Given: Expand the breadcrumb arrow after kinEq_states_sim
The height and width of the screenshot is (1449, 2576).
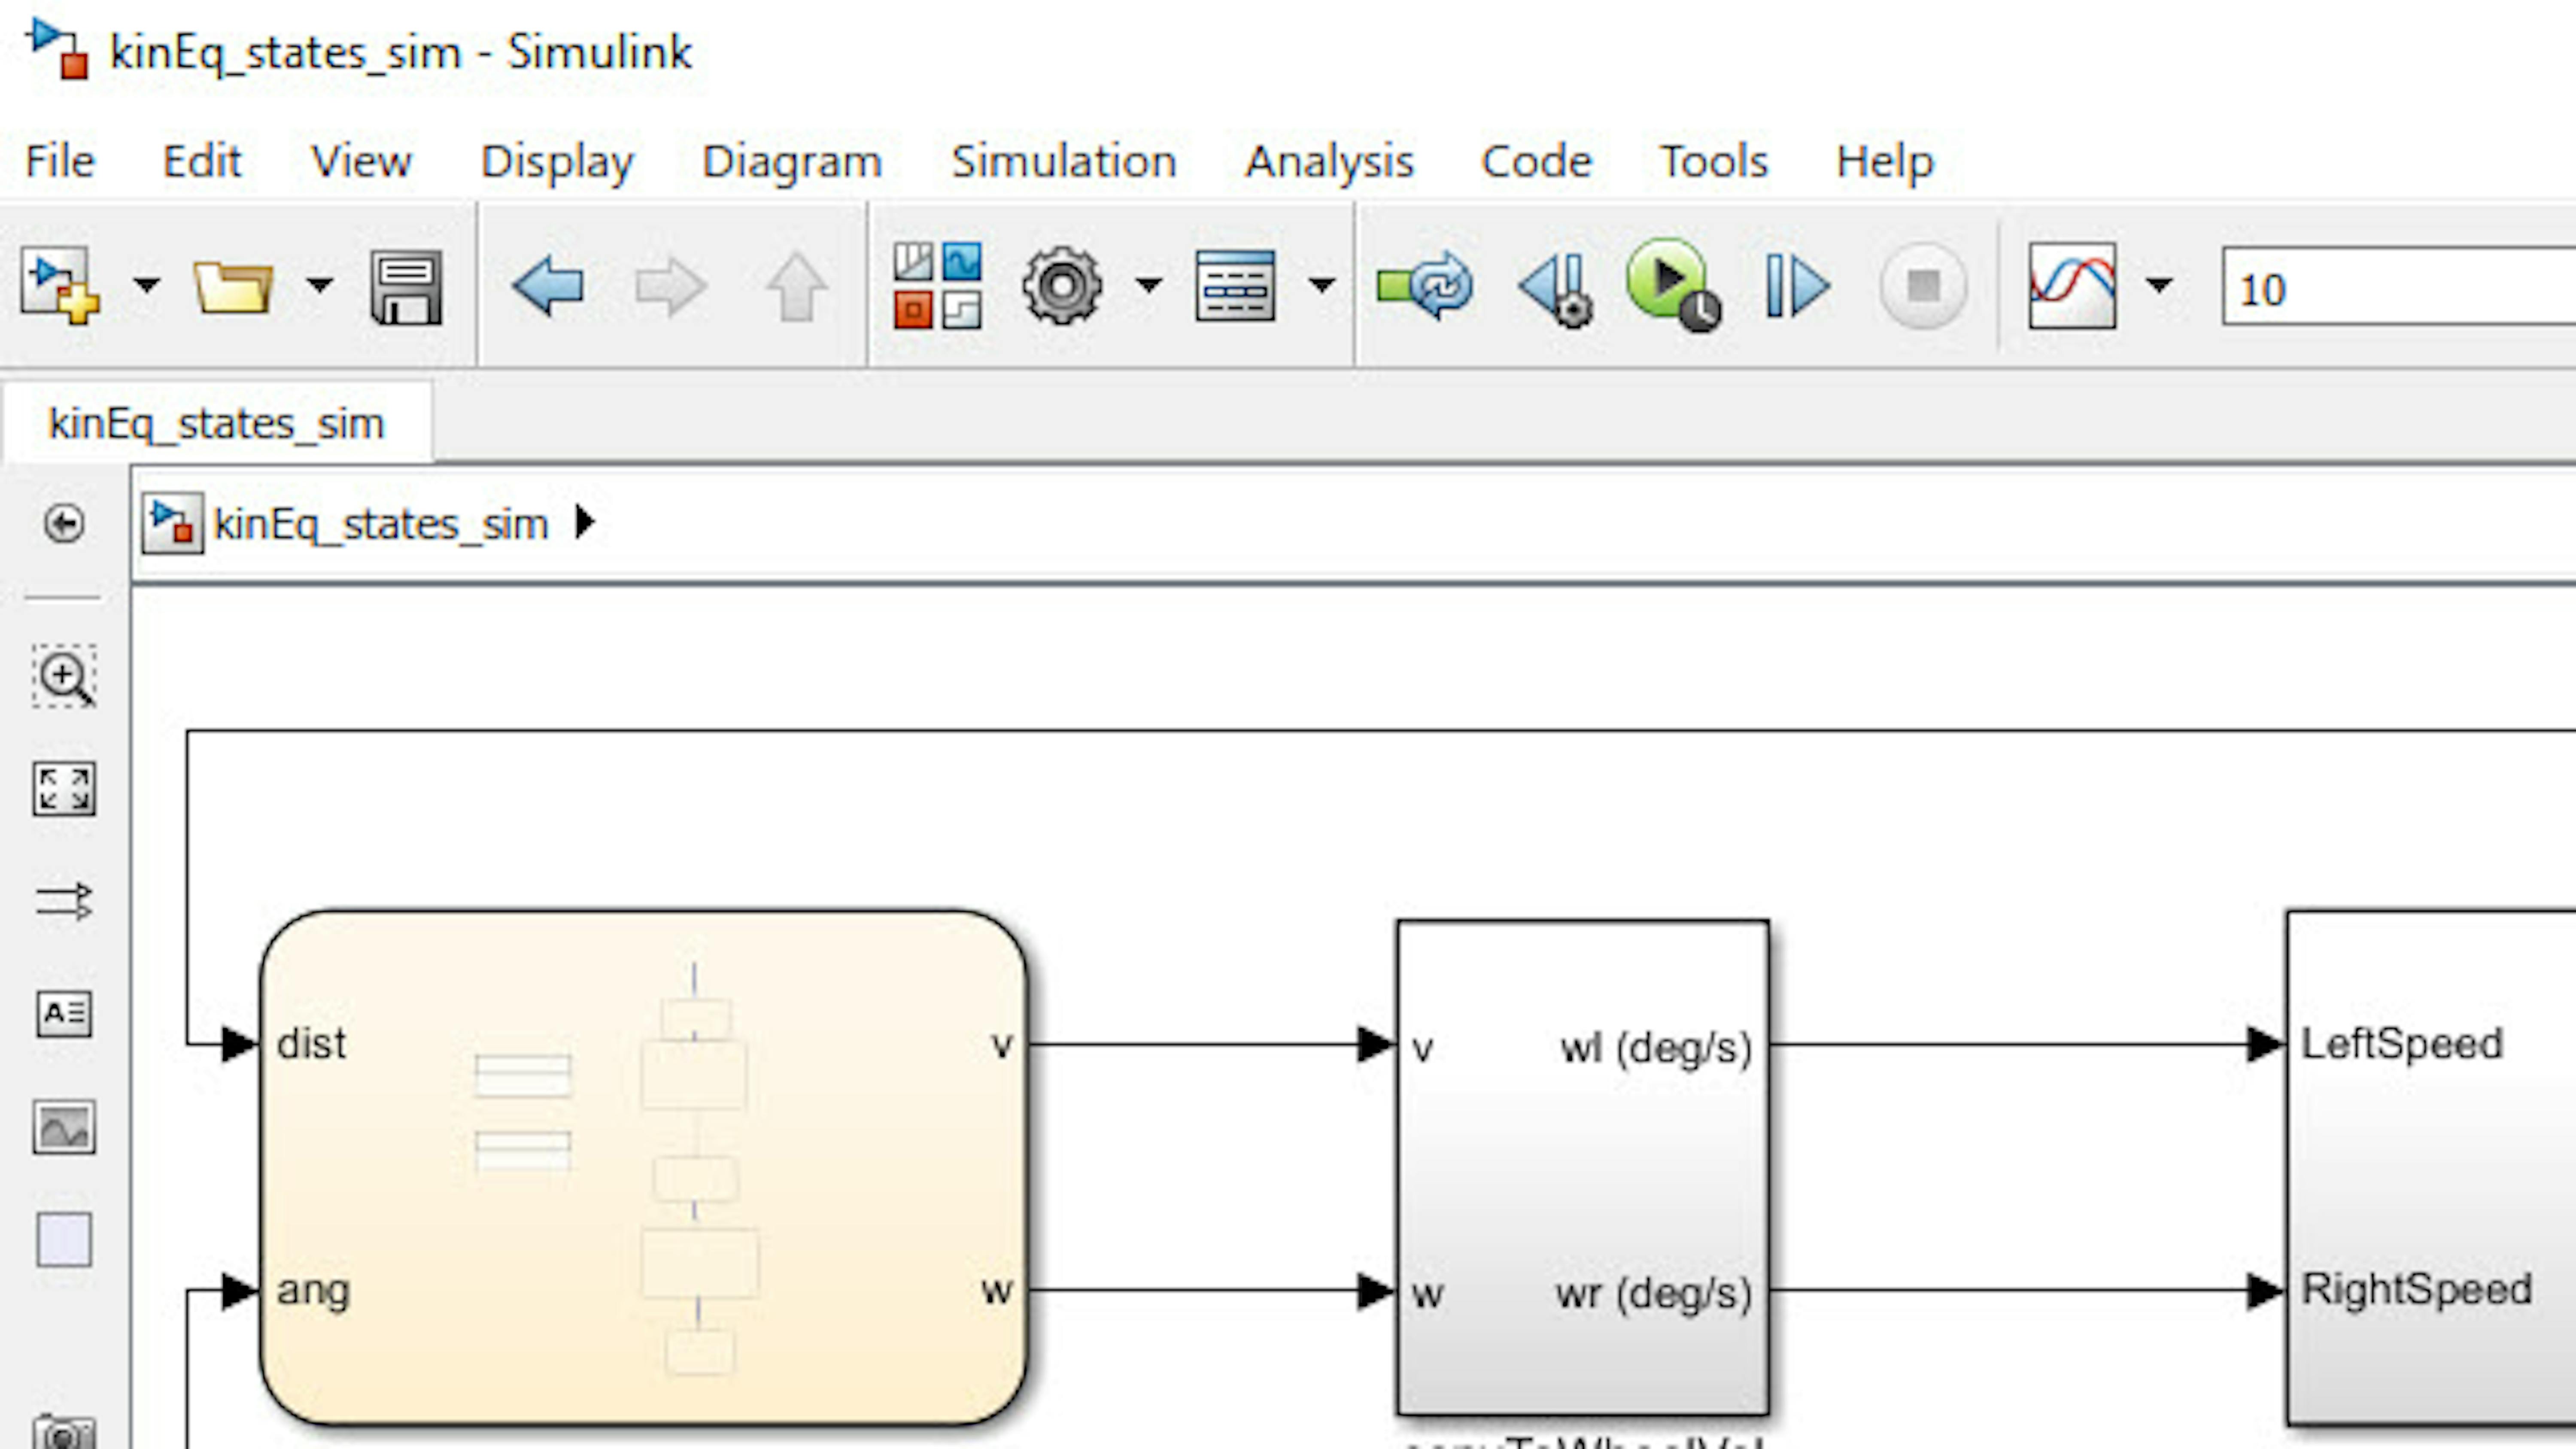Looking at the screenshot, I should click(x=585, y=522).
